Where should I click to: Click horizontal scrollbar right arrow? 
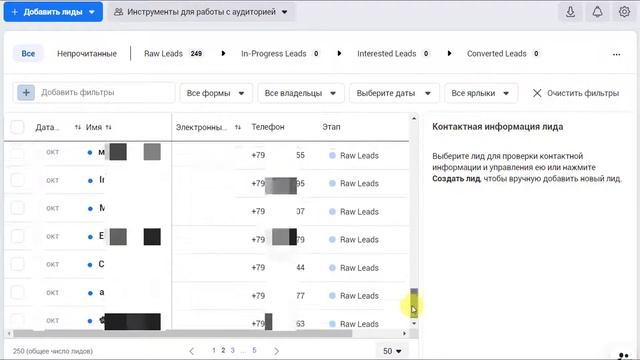click(404, 333)
